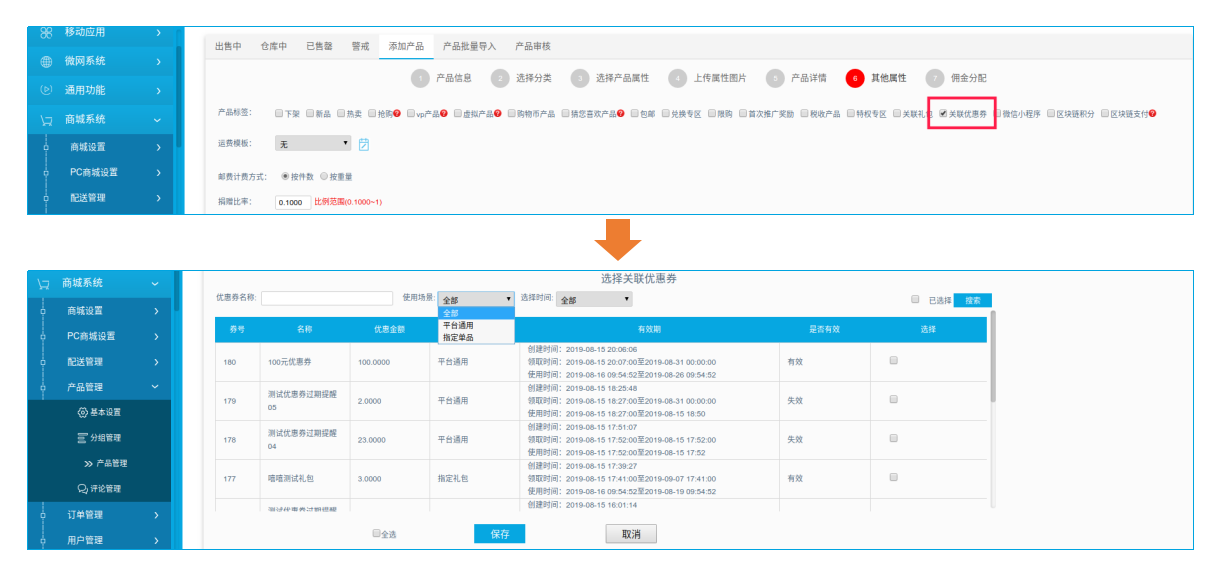
Task: Switch to the 仓库中 tab
Action: pyautogui.click(x=274, y=46)
